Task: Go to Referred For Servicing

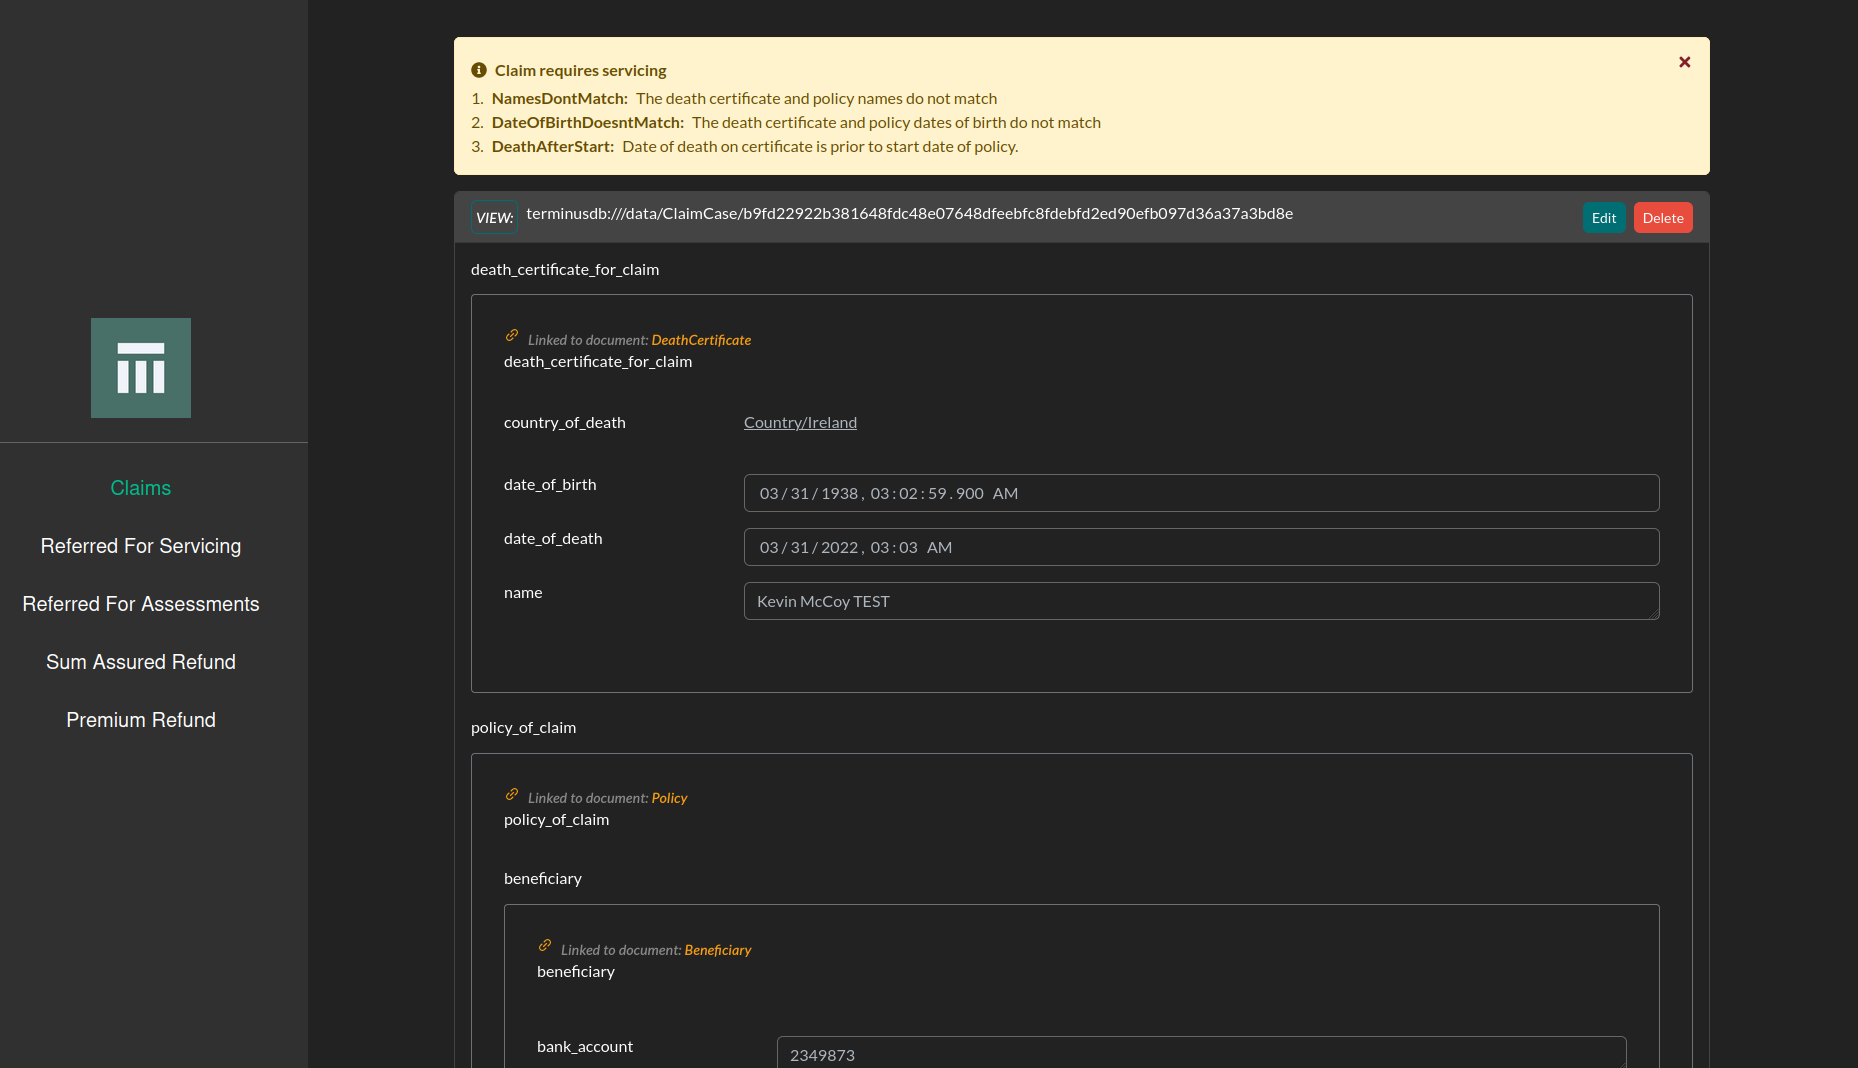Action: 141,546
